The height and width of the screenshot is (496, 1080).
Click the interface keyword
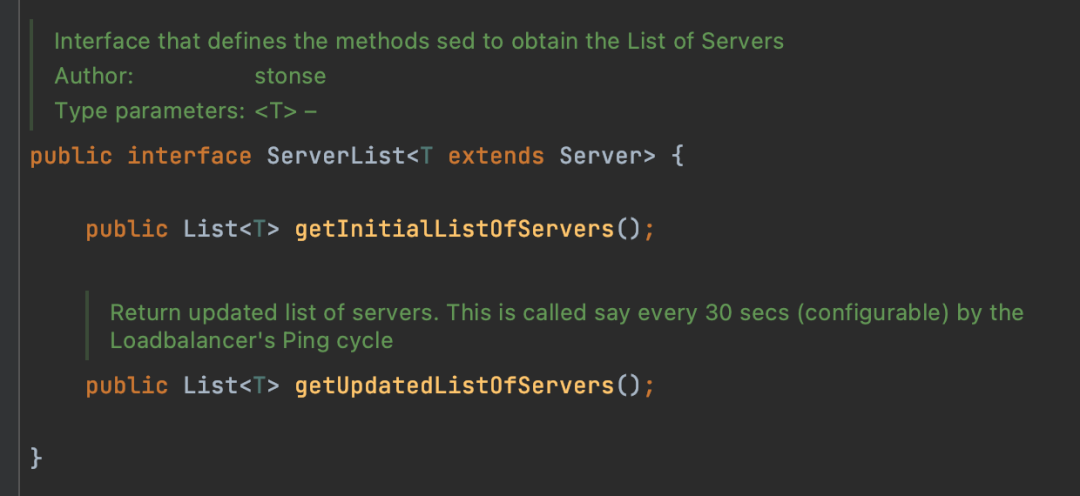click(x=189, y=156)
